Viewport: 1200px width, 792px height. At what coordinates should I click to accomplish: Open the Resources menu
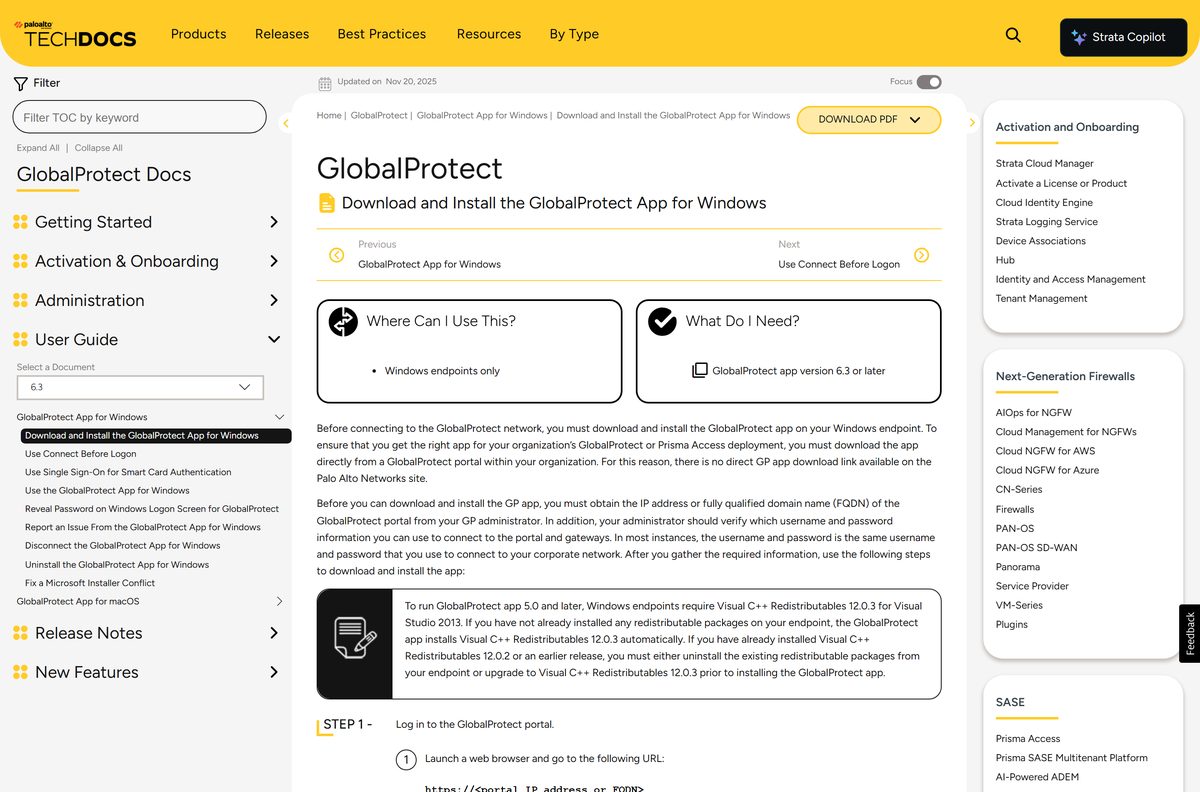pos(489,34)
